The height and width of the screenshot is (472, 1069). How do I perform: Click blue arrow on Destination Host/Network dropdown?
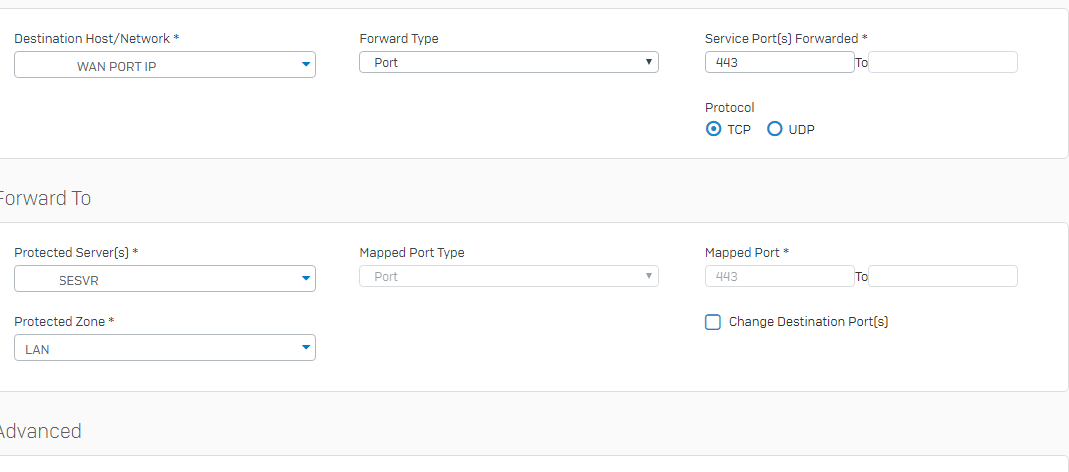(306, 65)
